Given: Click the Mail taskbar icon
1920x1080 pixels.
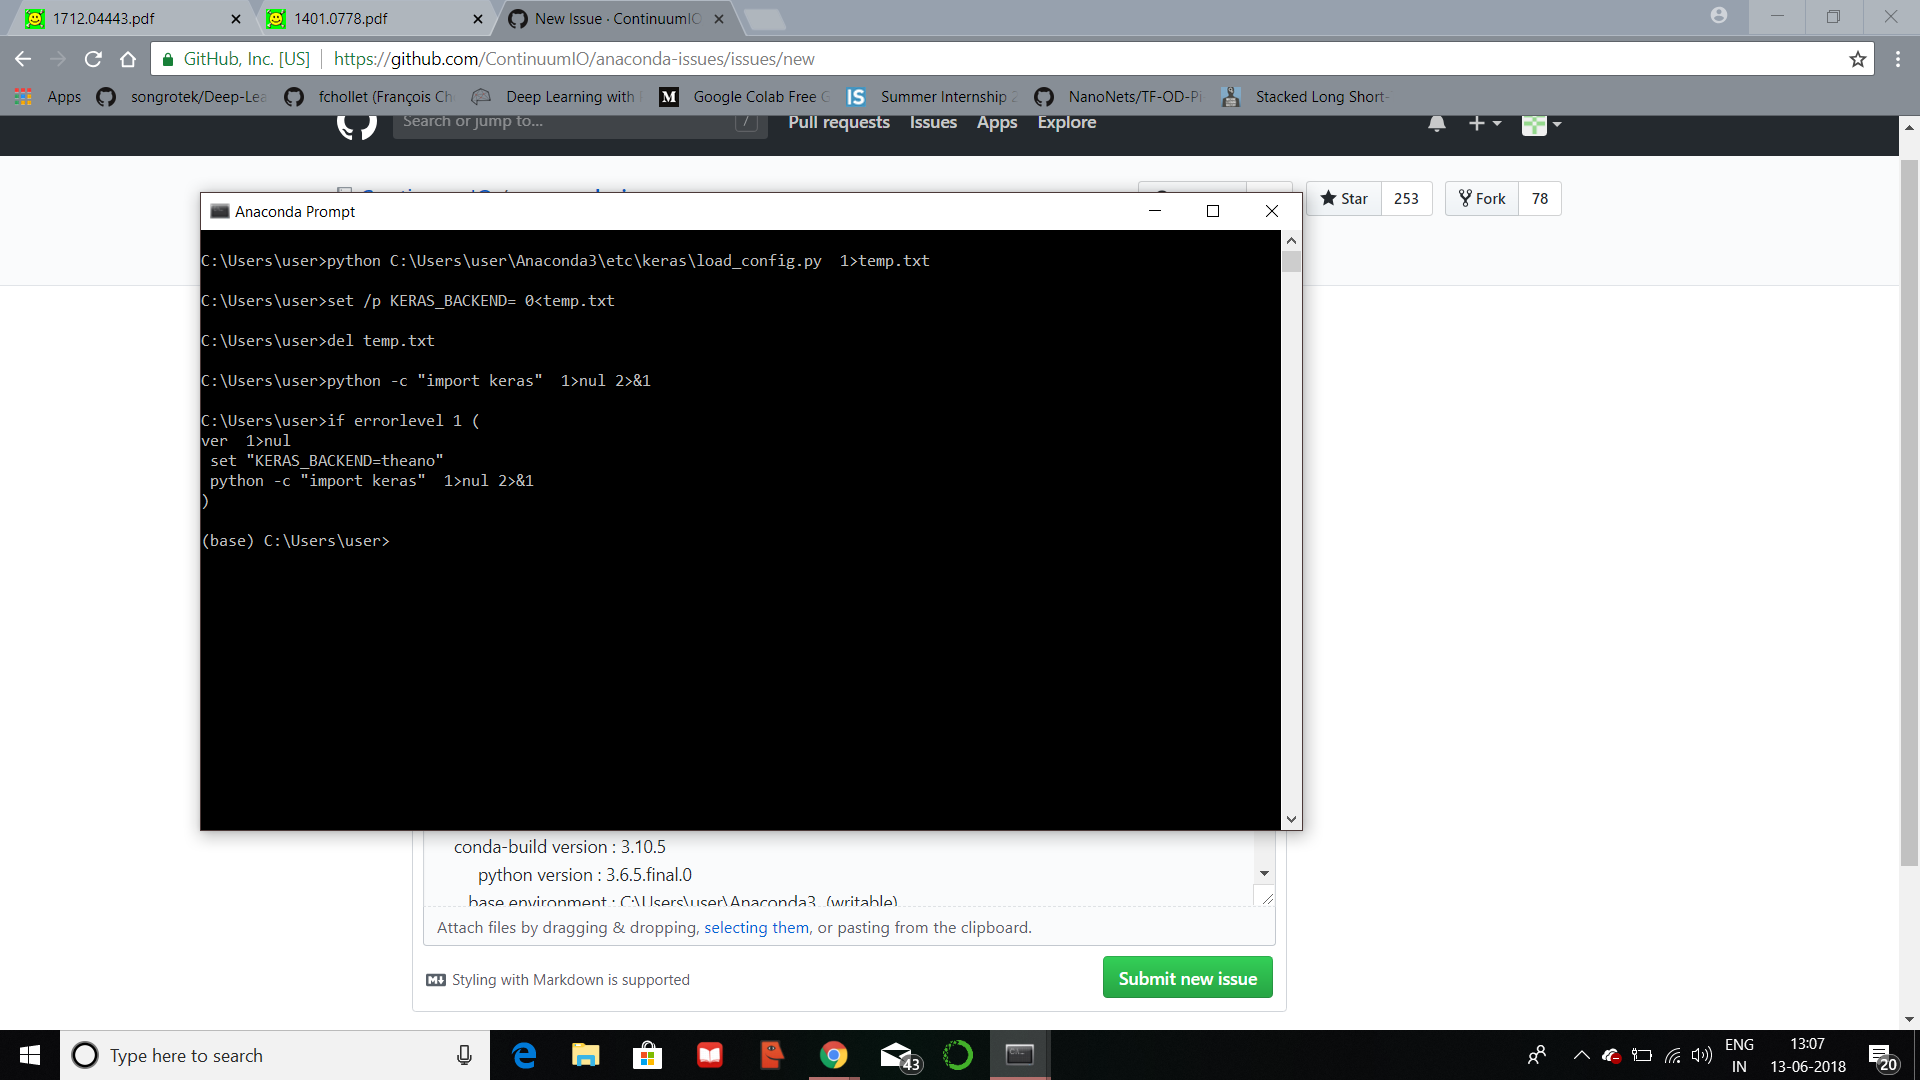Looking at the screenshot, I should (896, 1055).
